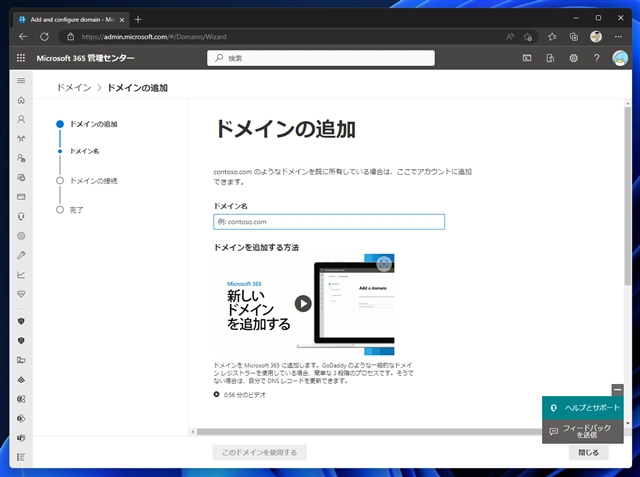Open browser Collections icon

pyautogui.click(x=573, y=37)
